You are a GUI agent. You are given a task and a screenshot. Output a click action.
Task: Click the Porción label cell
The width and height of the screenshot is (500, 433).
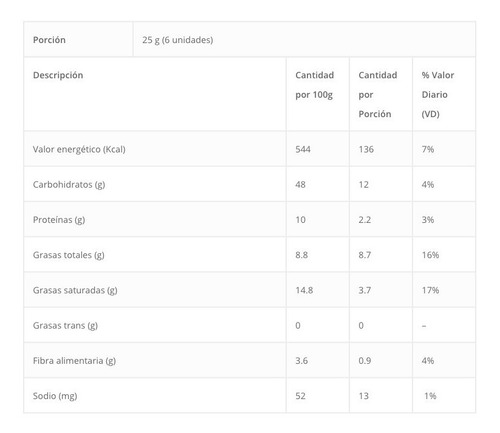(78, 39)
